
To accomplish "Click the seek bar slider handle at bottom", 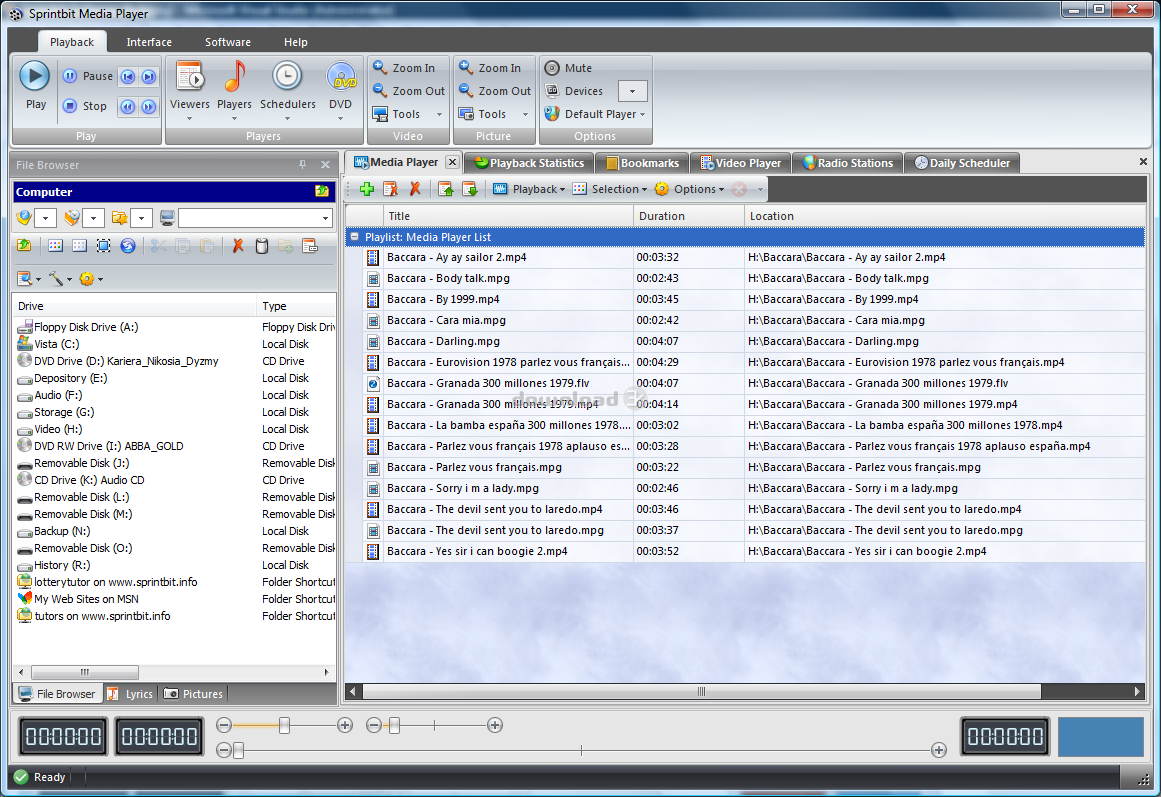I will click(238, 750).
